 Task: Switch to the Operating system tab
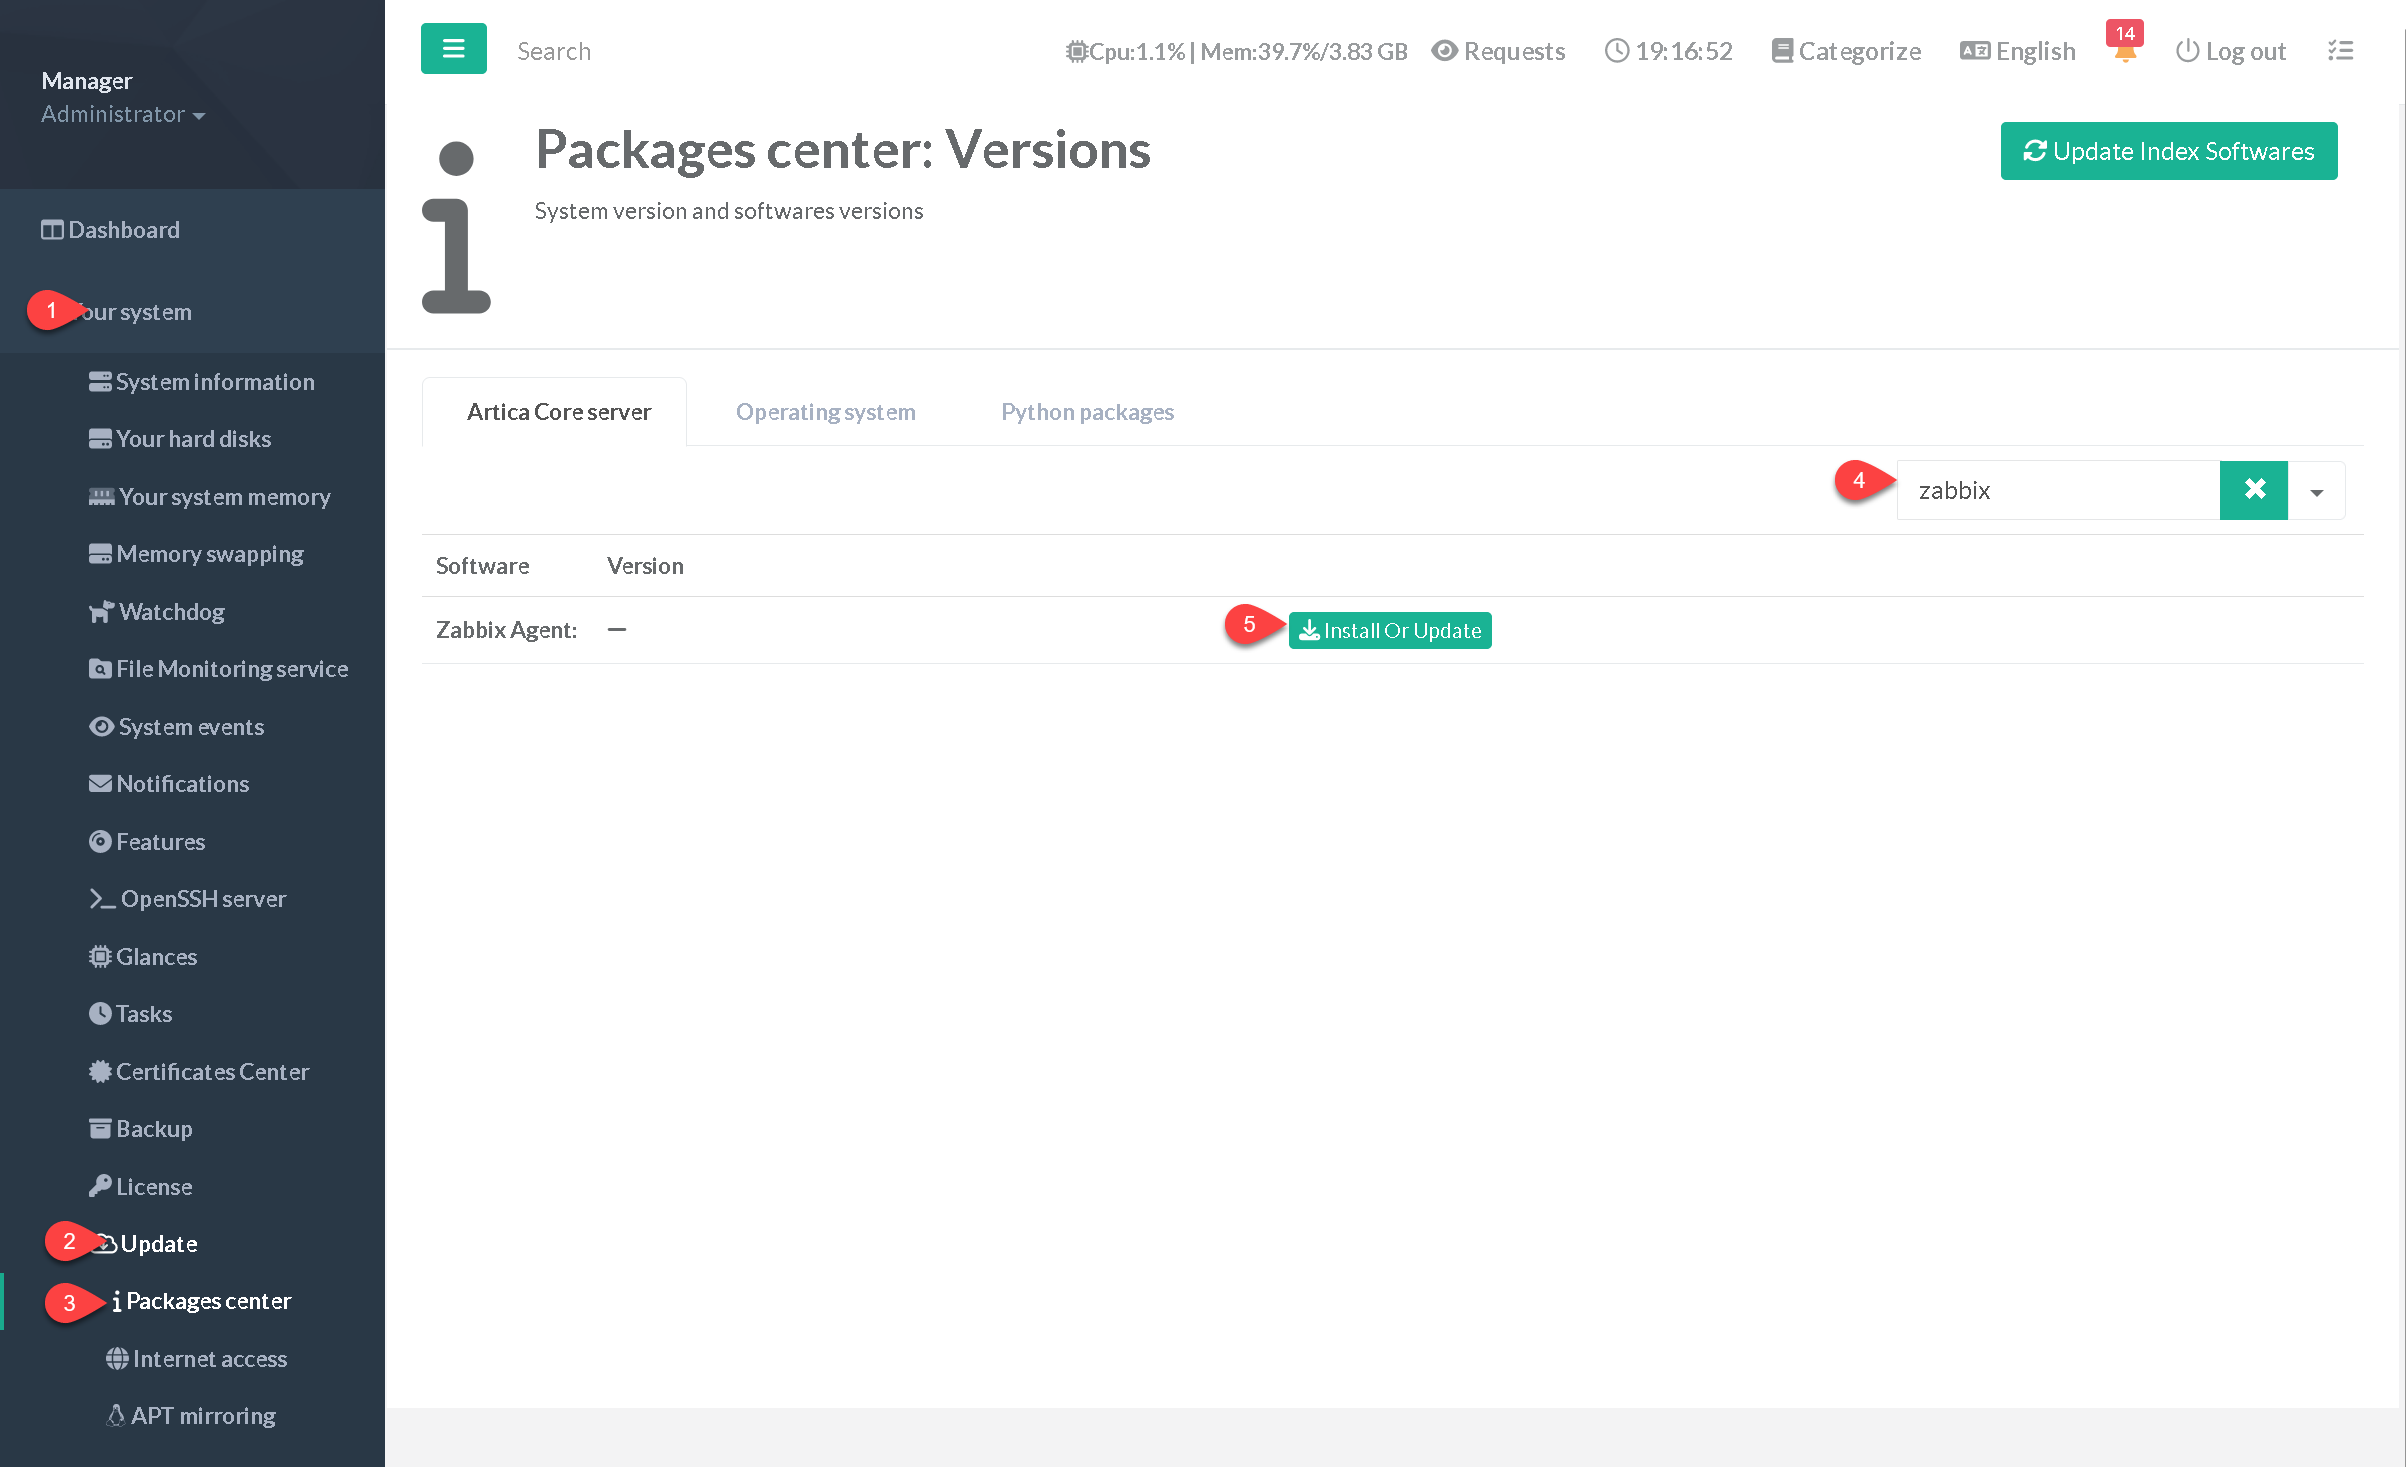click(x=825, y=412)
